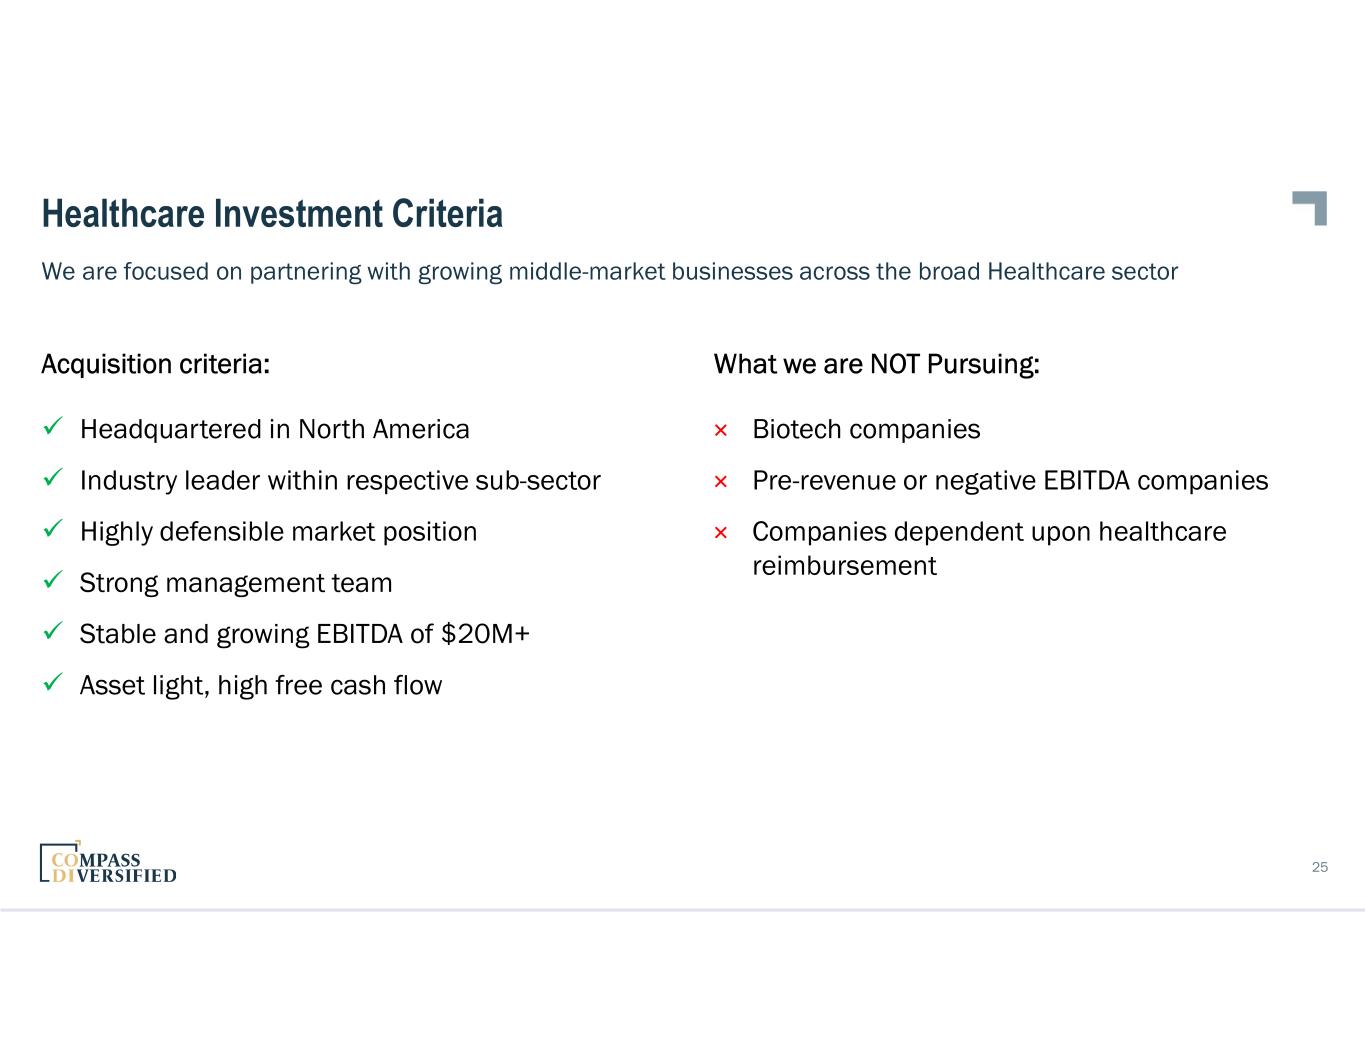Click the checkmark beside Highly defensible market position

(54, 530)
